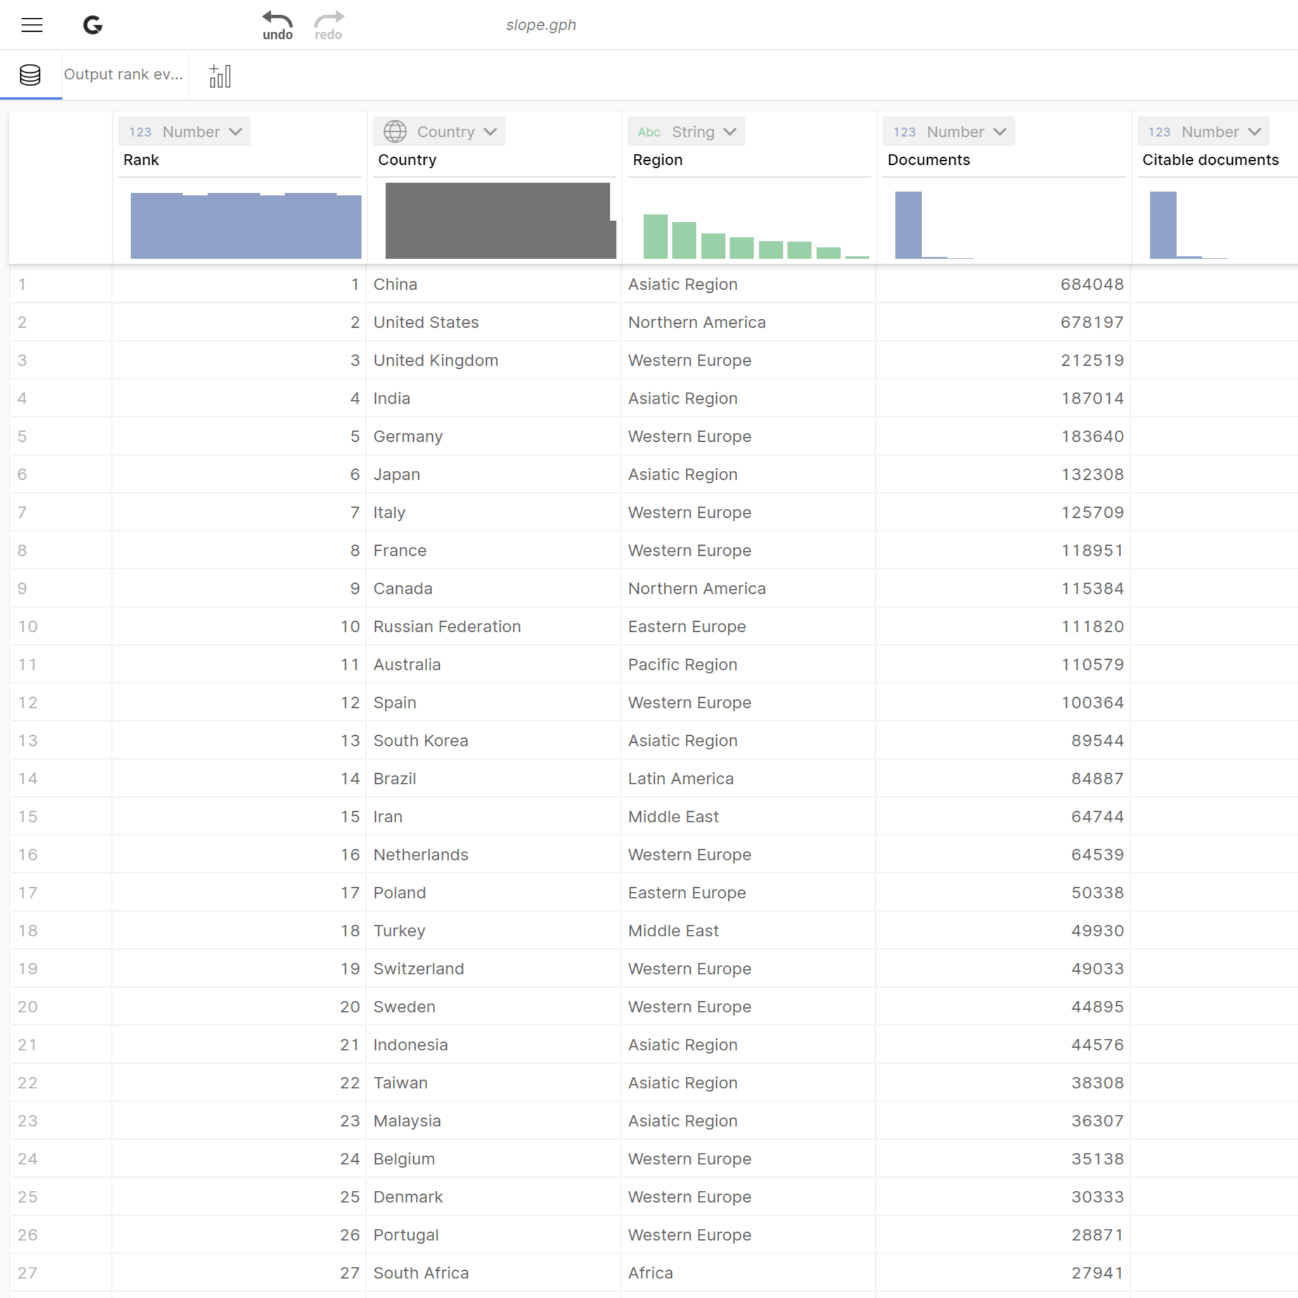Click the Graphext G logo
The image size is (1298, 1298).
93,25
